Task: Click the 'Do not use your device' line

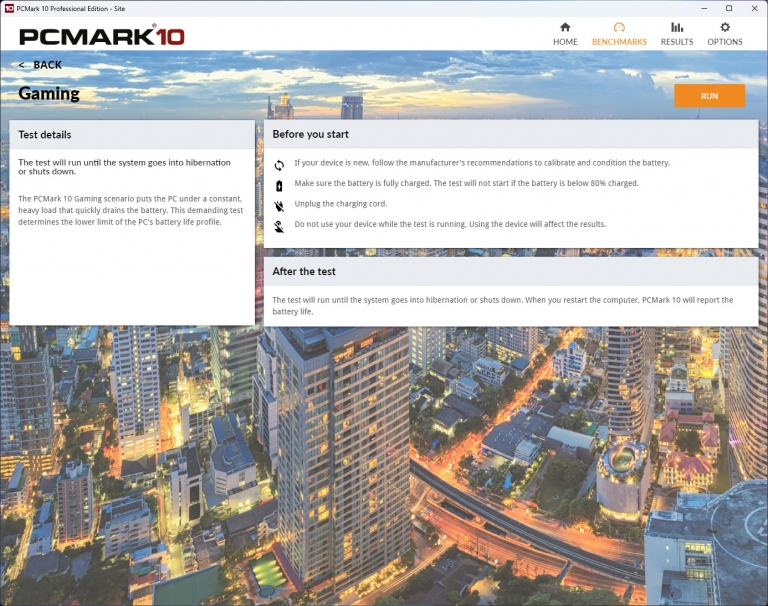Action: tap(450, 224)
